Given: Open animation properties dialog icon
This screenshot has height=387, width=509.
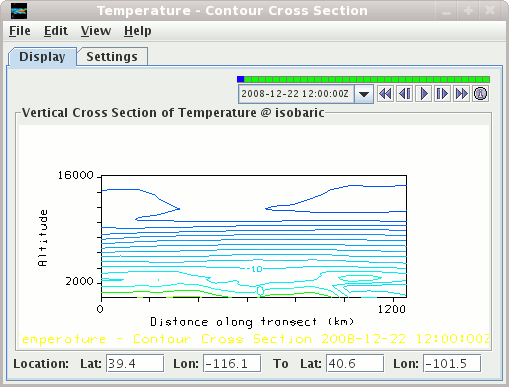Looking at the screenshot, I should tap(480, 94).
